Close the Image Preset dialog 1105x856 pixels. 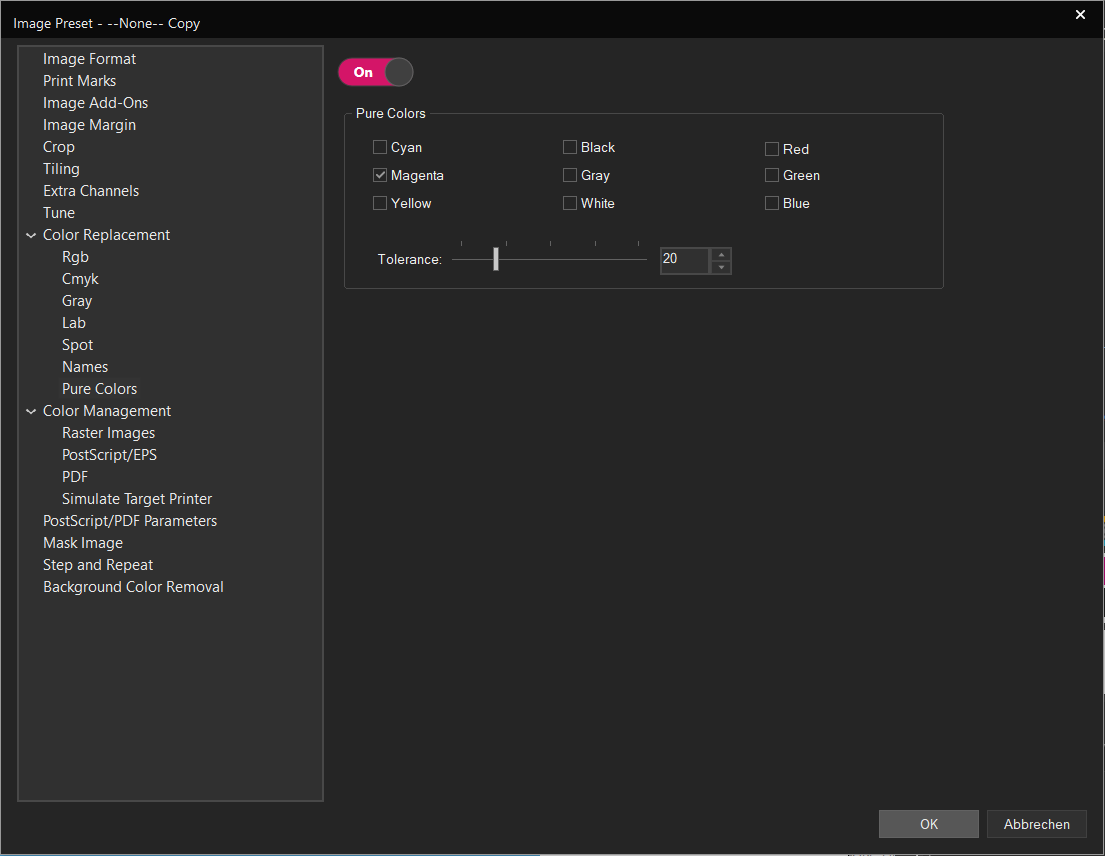click(1080, 15)
